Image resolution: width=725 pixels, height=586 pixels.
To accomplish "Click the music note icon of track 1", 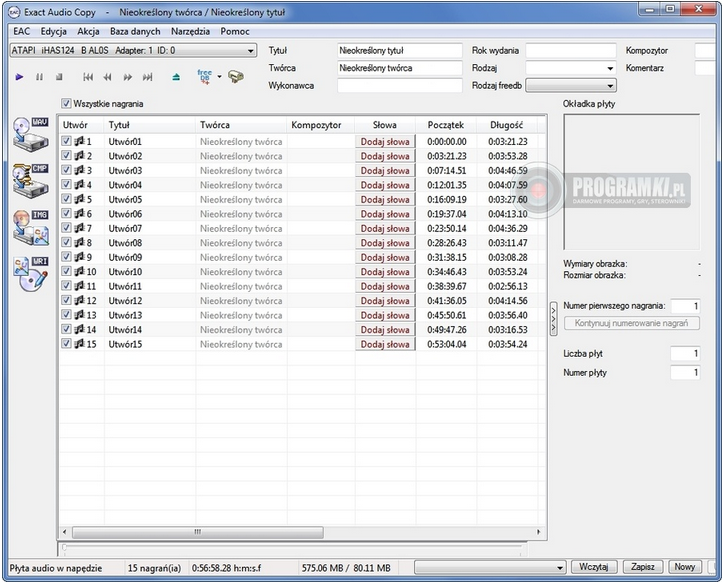I will [80, 141].
